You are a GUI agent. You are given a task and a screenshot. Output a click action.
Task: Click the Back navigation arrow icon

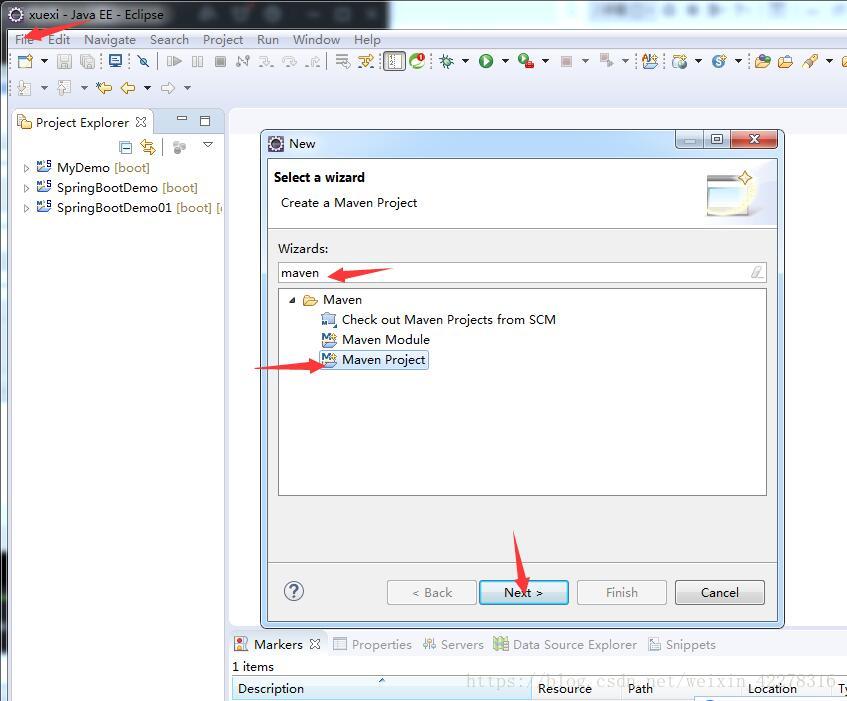(127, 87)
